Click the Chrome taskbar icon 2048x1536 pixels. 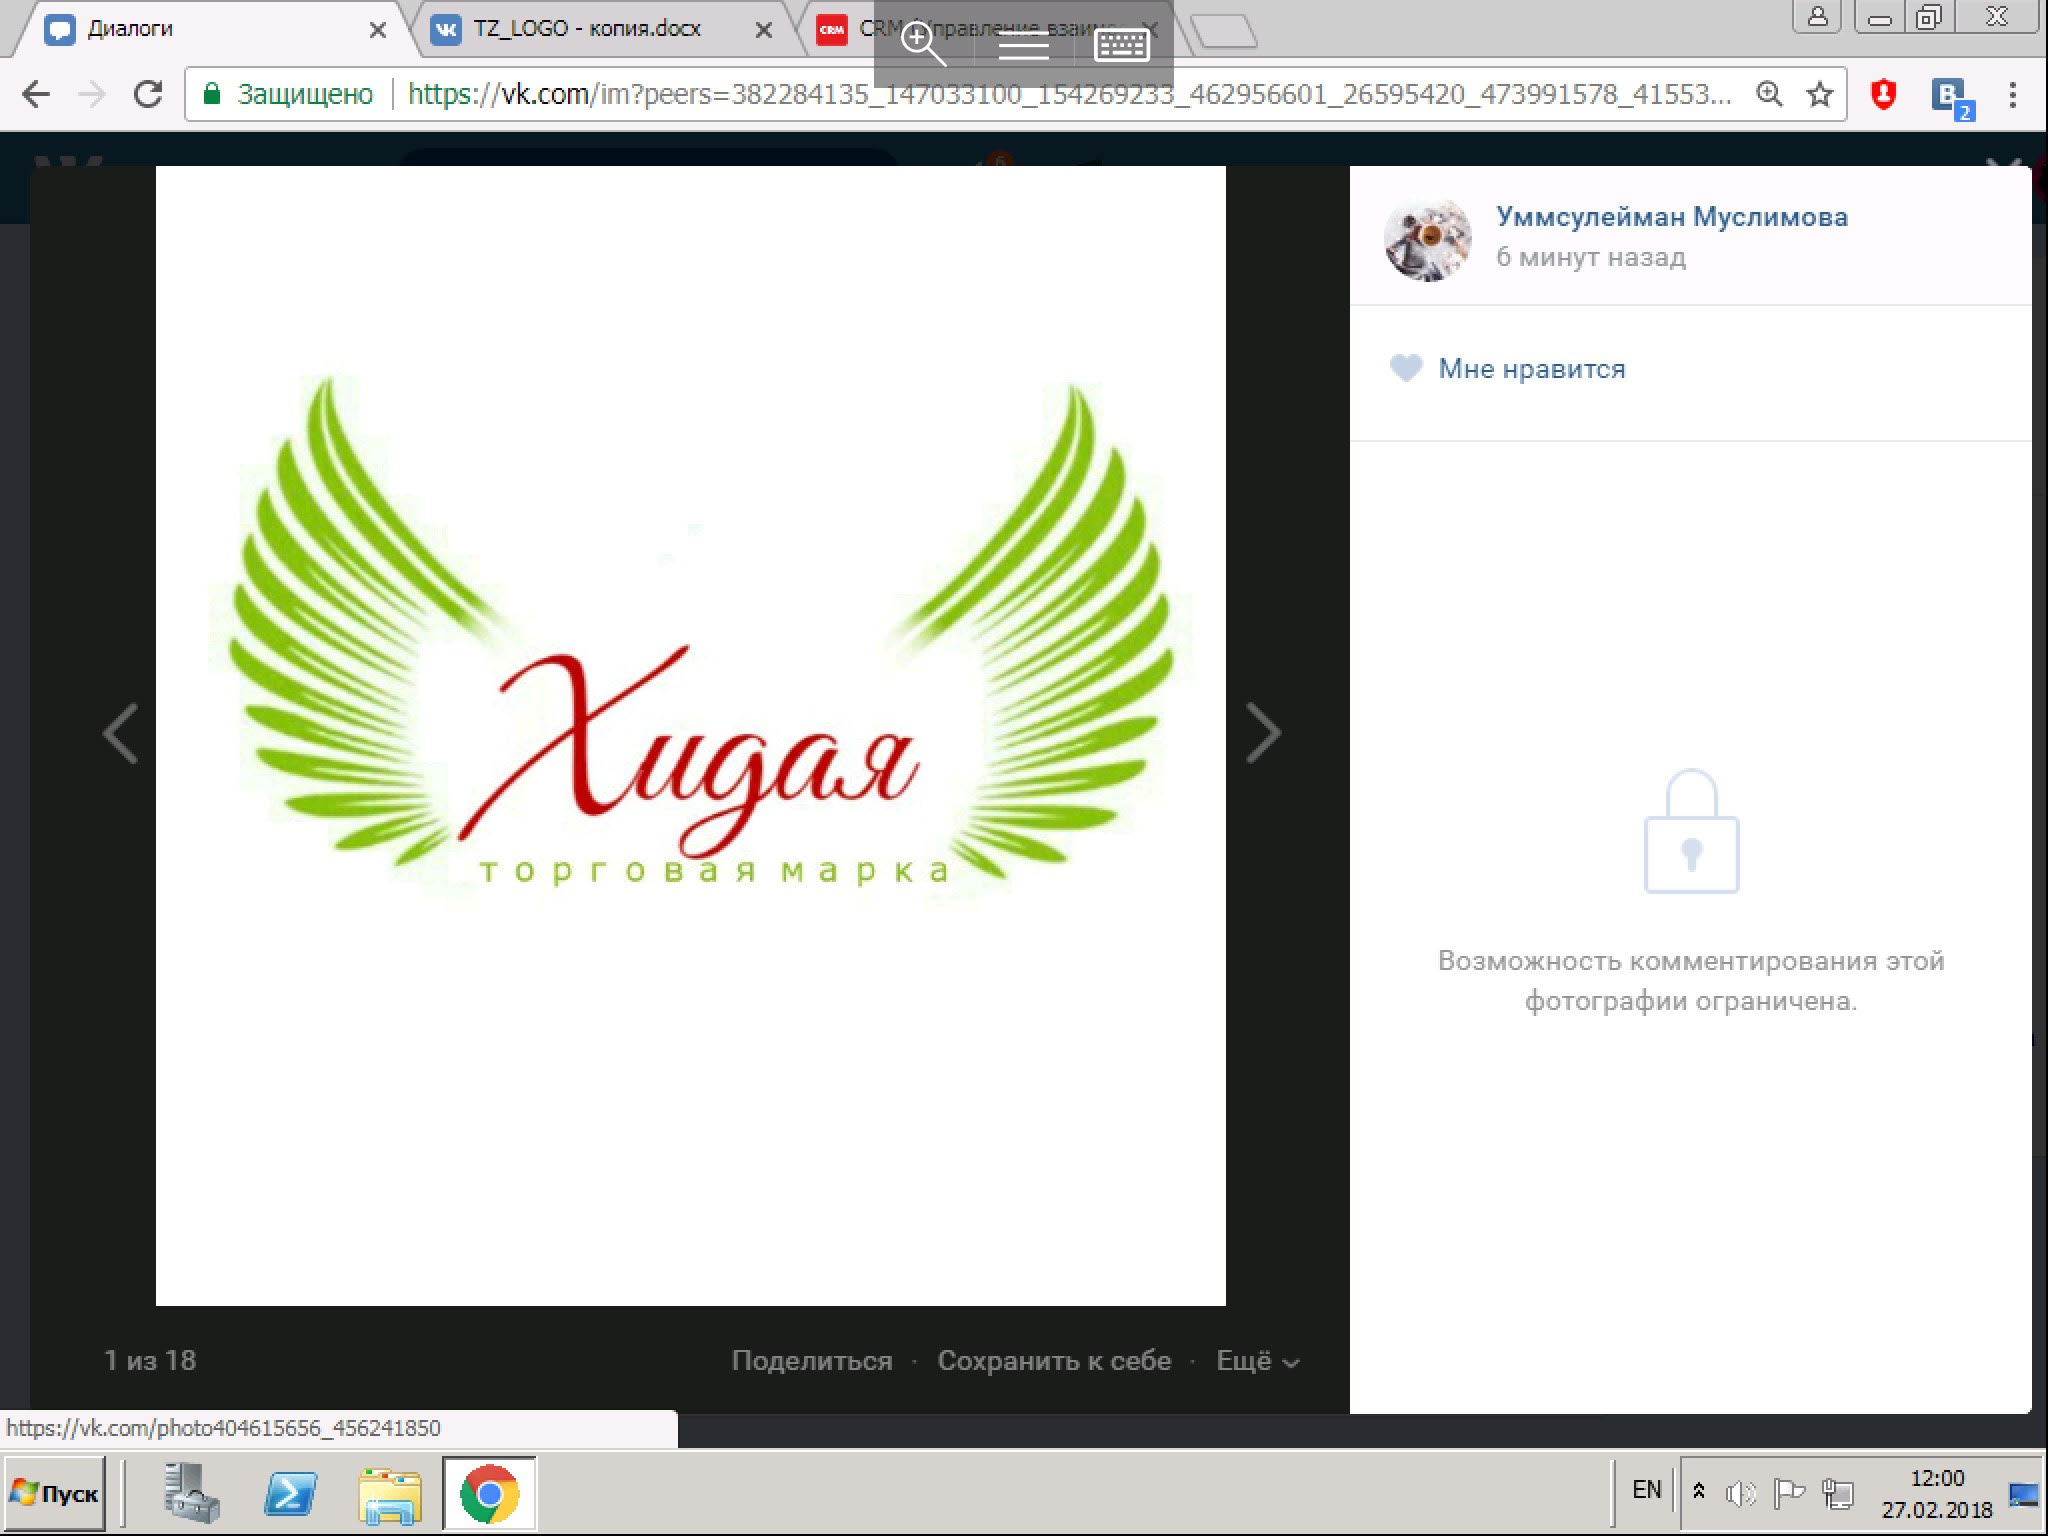489,1494
